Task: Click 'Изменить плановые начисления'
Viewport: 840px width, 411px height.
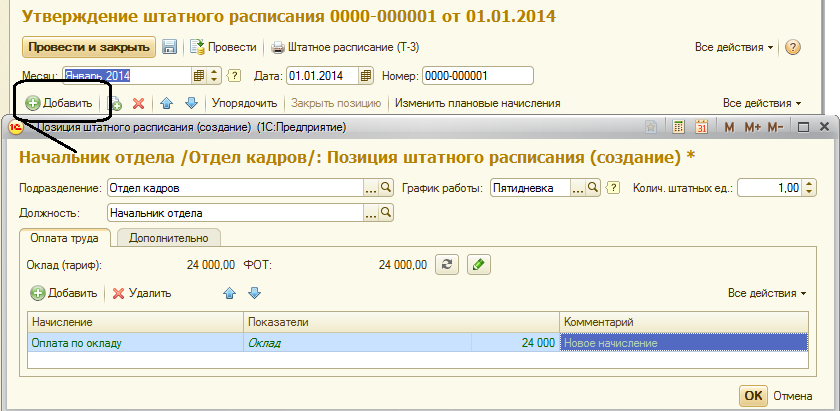Action: [x=478, y=103]
